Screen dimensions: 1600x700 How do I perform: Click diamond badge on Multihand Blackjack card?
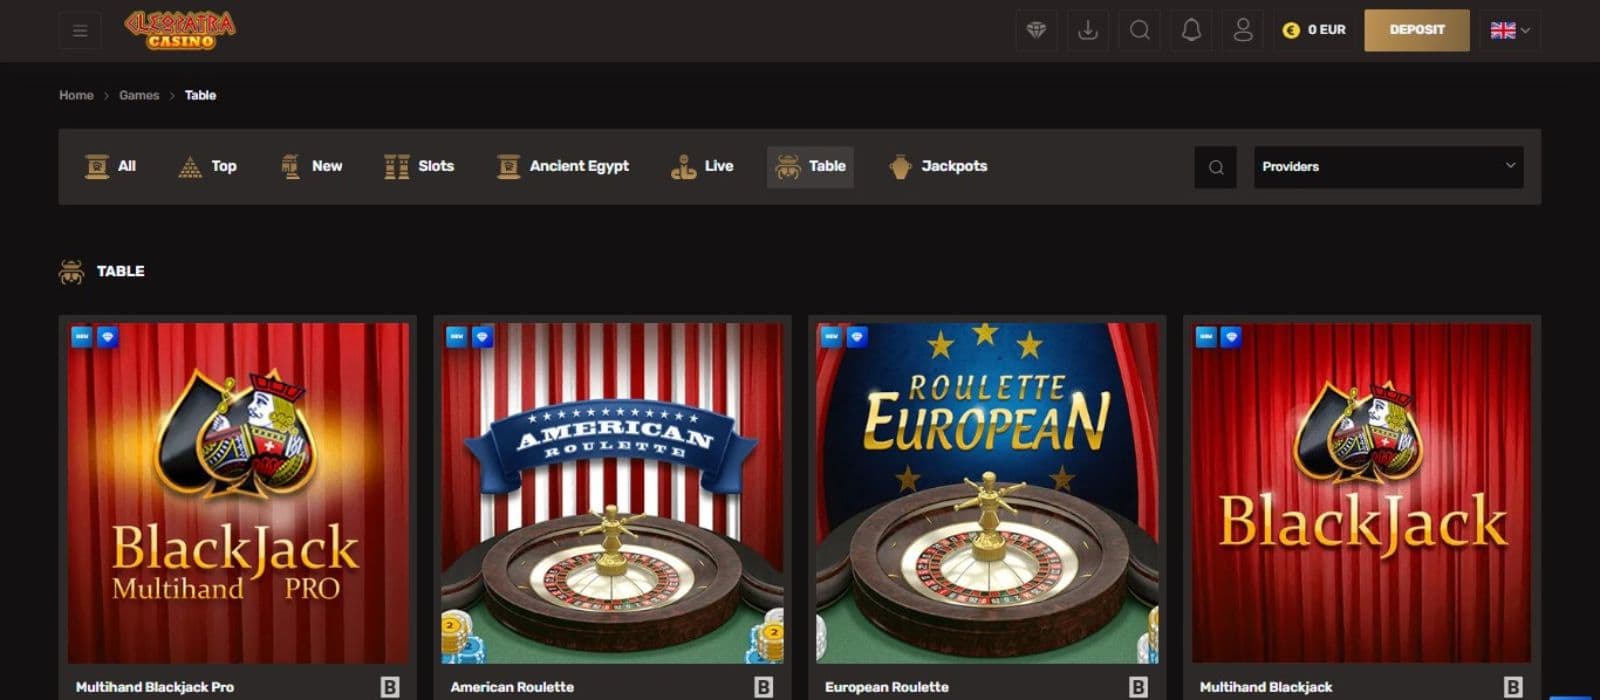(1231, 337)
